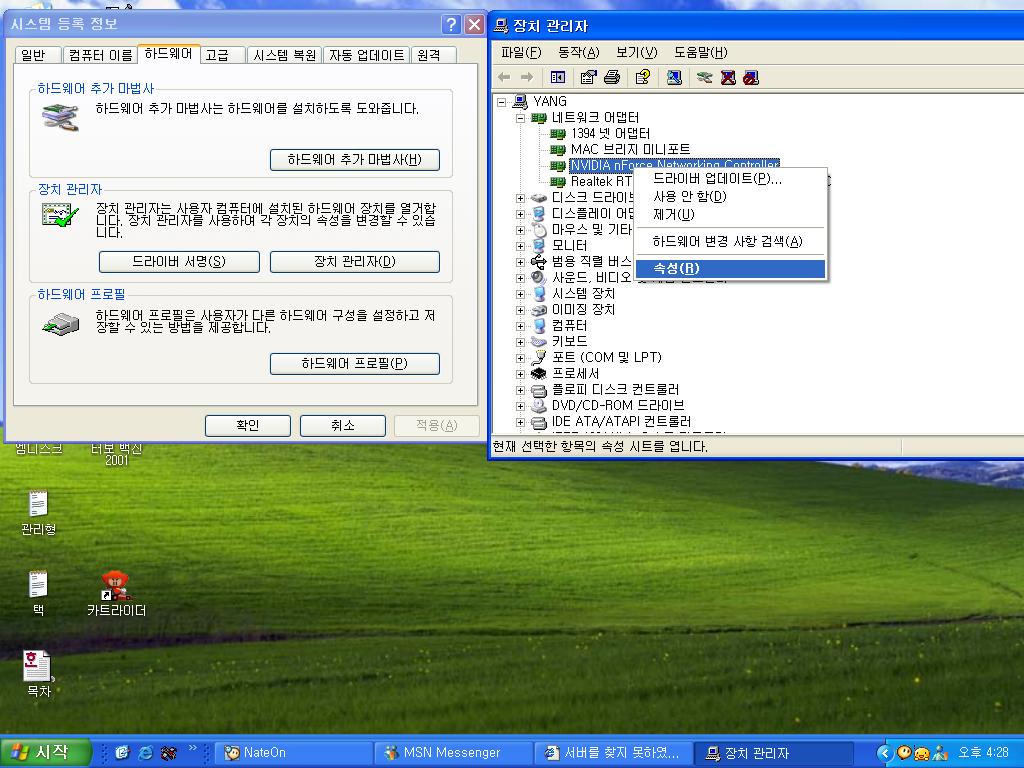Select the 카트라이더 desktop shortcut icon
Image resolution: width=1024 pixels, height=768 pixels.
pyautogui.click(x=116, y=585)
